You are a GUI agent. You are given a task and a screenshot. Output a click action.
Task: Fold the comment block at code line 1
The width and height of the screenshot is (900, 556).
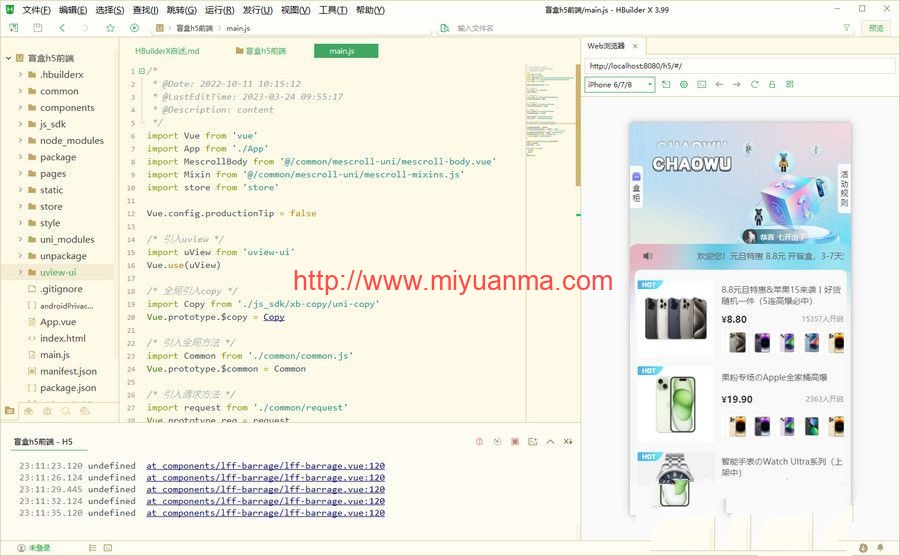coord(142,71)
